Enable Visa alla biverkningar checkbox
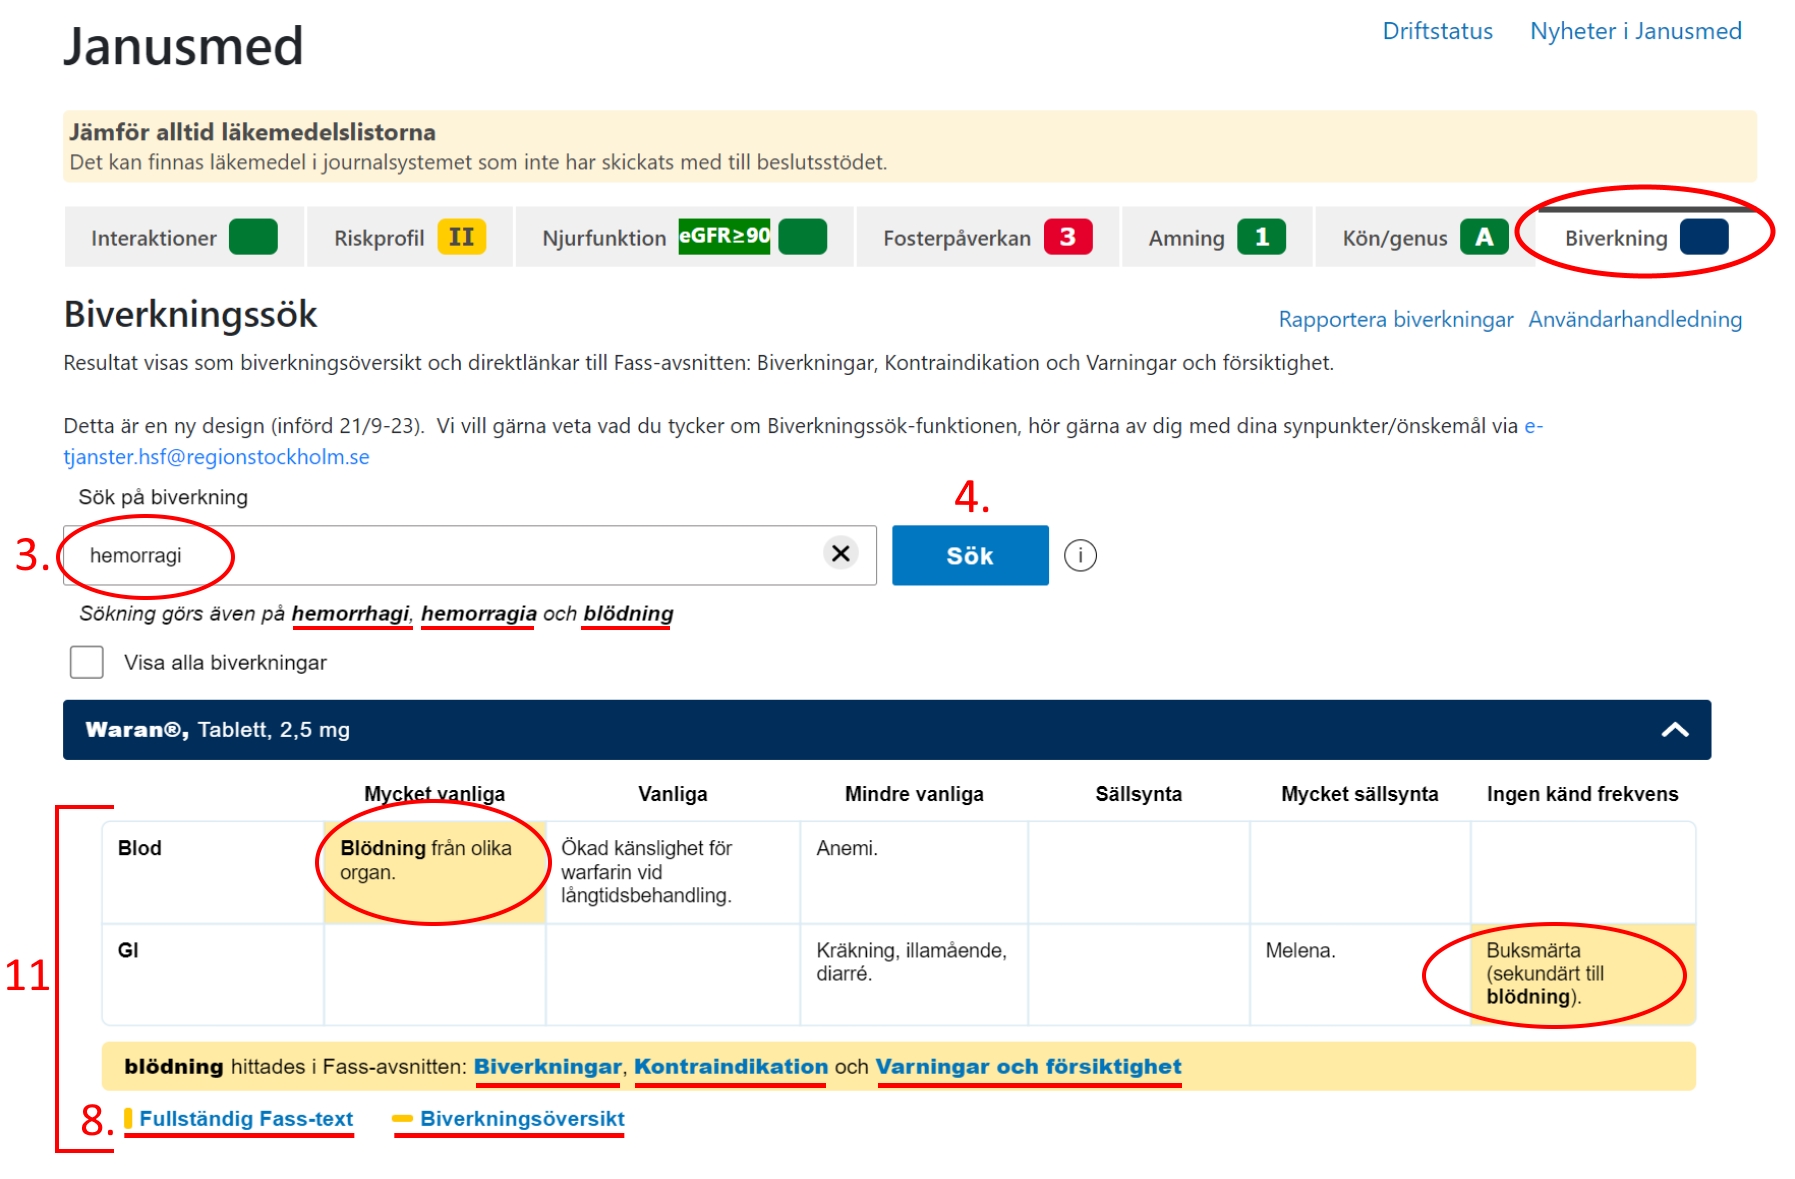 [87, 662]
